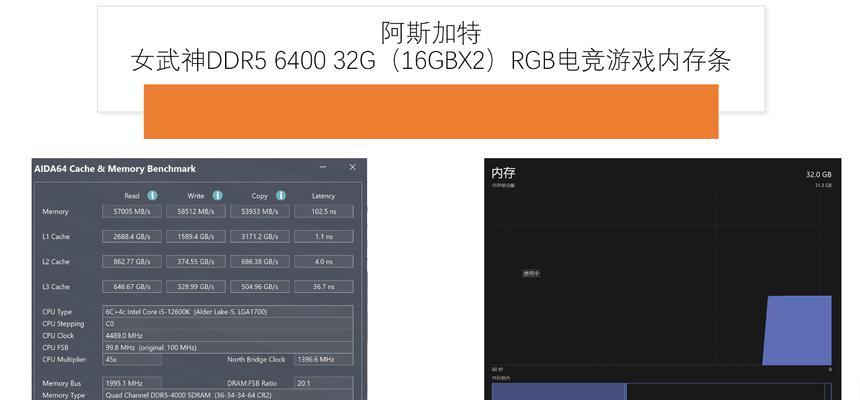
Task: Click the Memory Bus label
Action: 62,383
